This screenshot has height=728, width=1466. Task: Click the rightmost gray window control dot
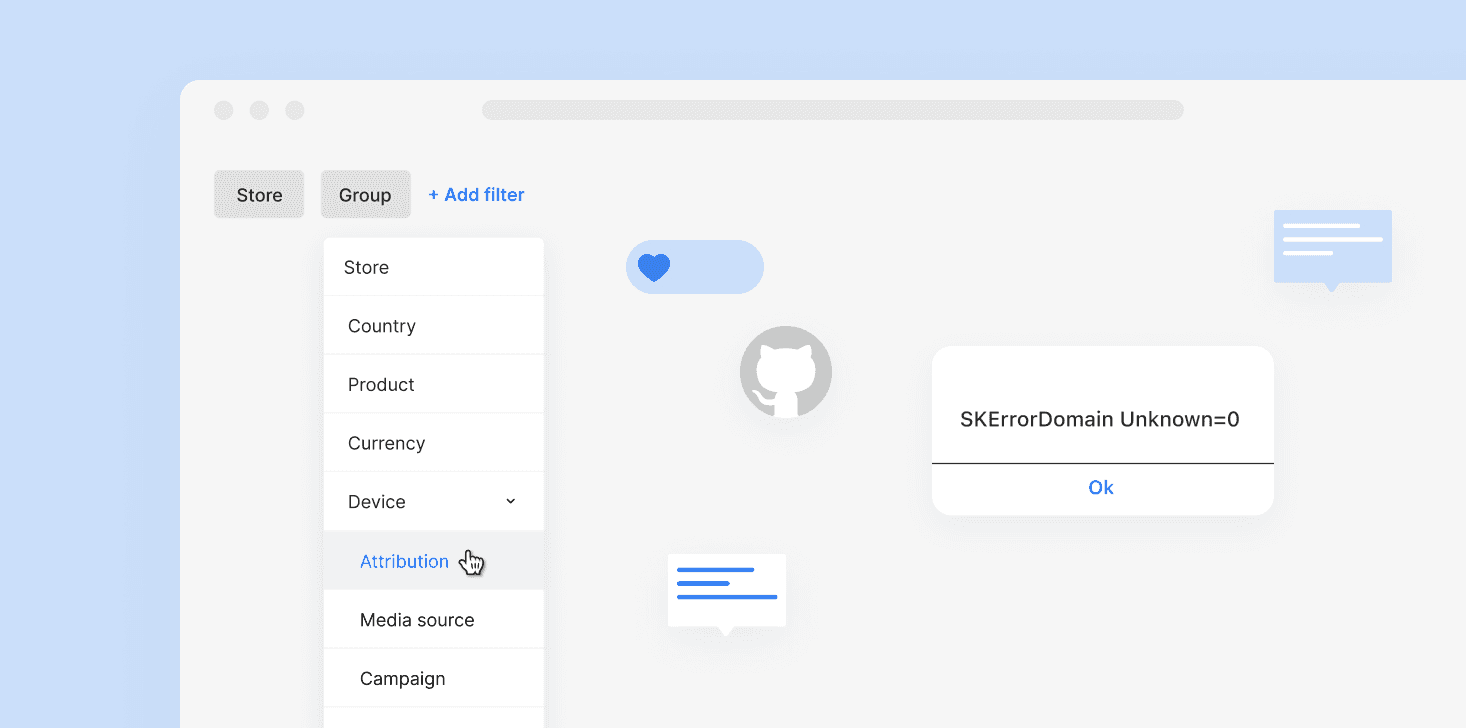[295, 110]
